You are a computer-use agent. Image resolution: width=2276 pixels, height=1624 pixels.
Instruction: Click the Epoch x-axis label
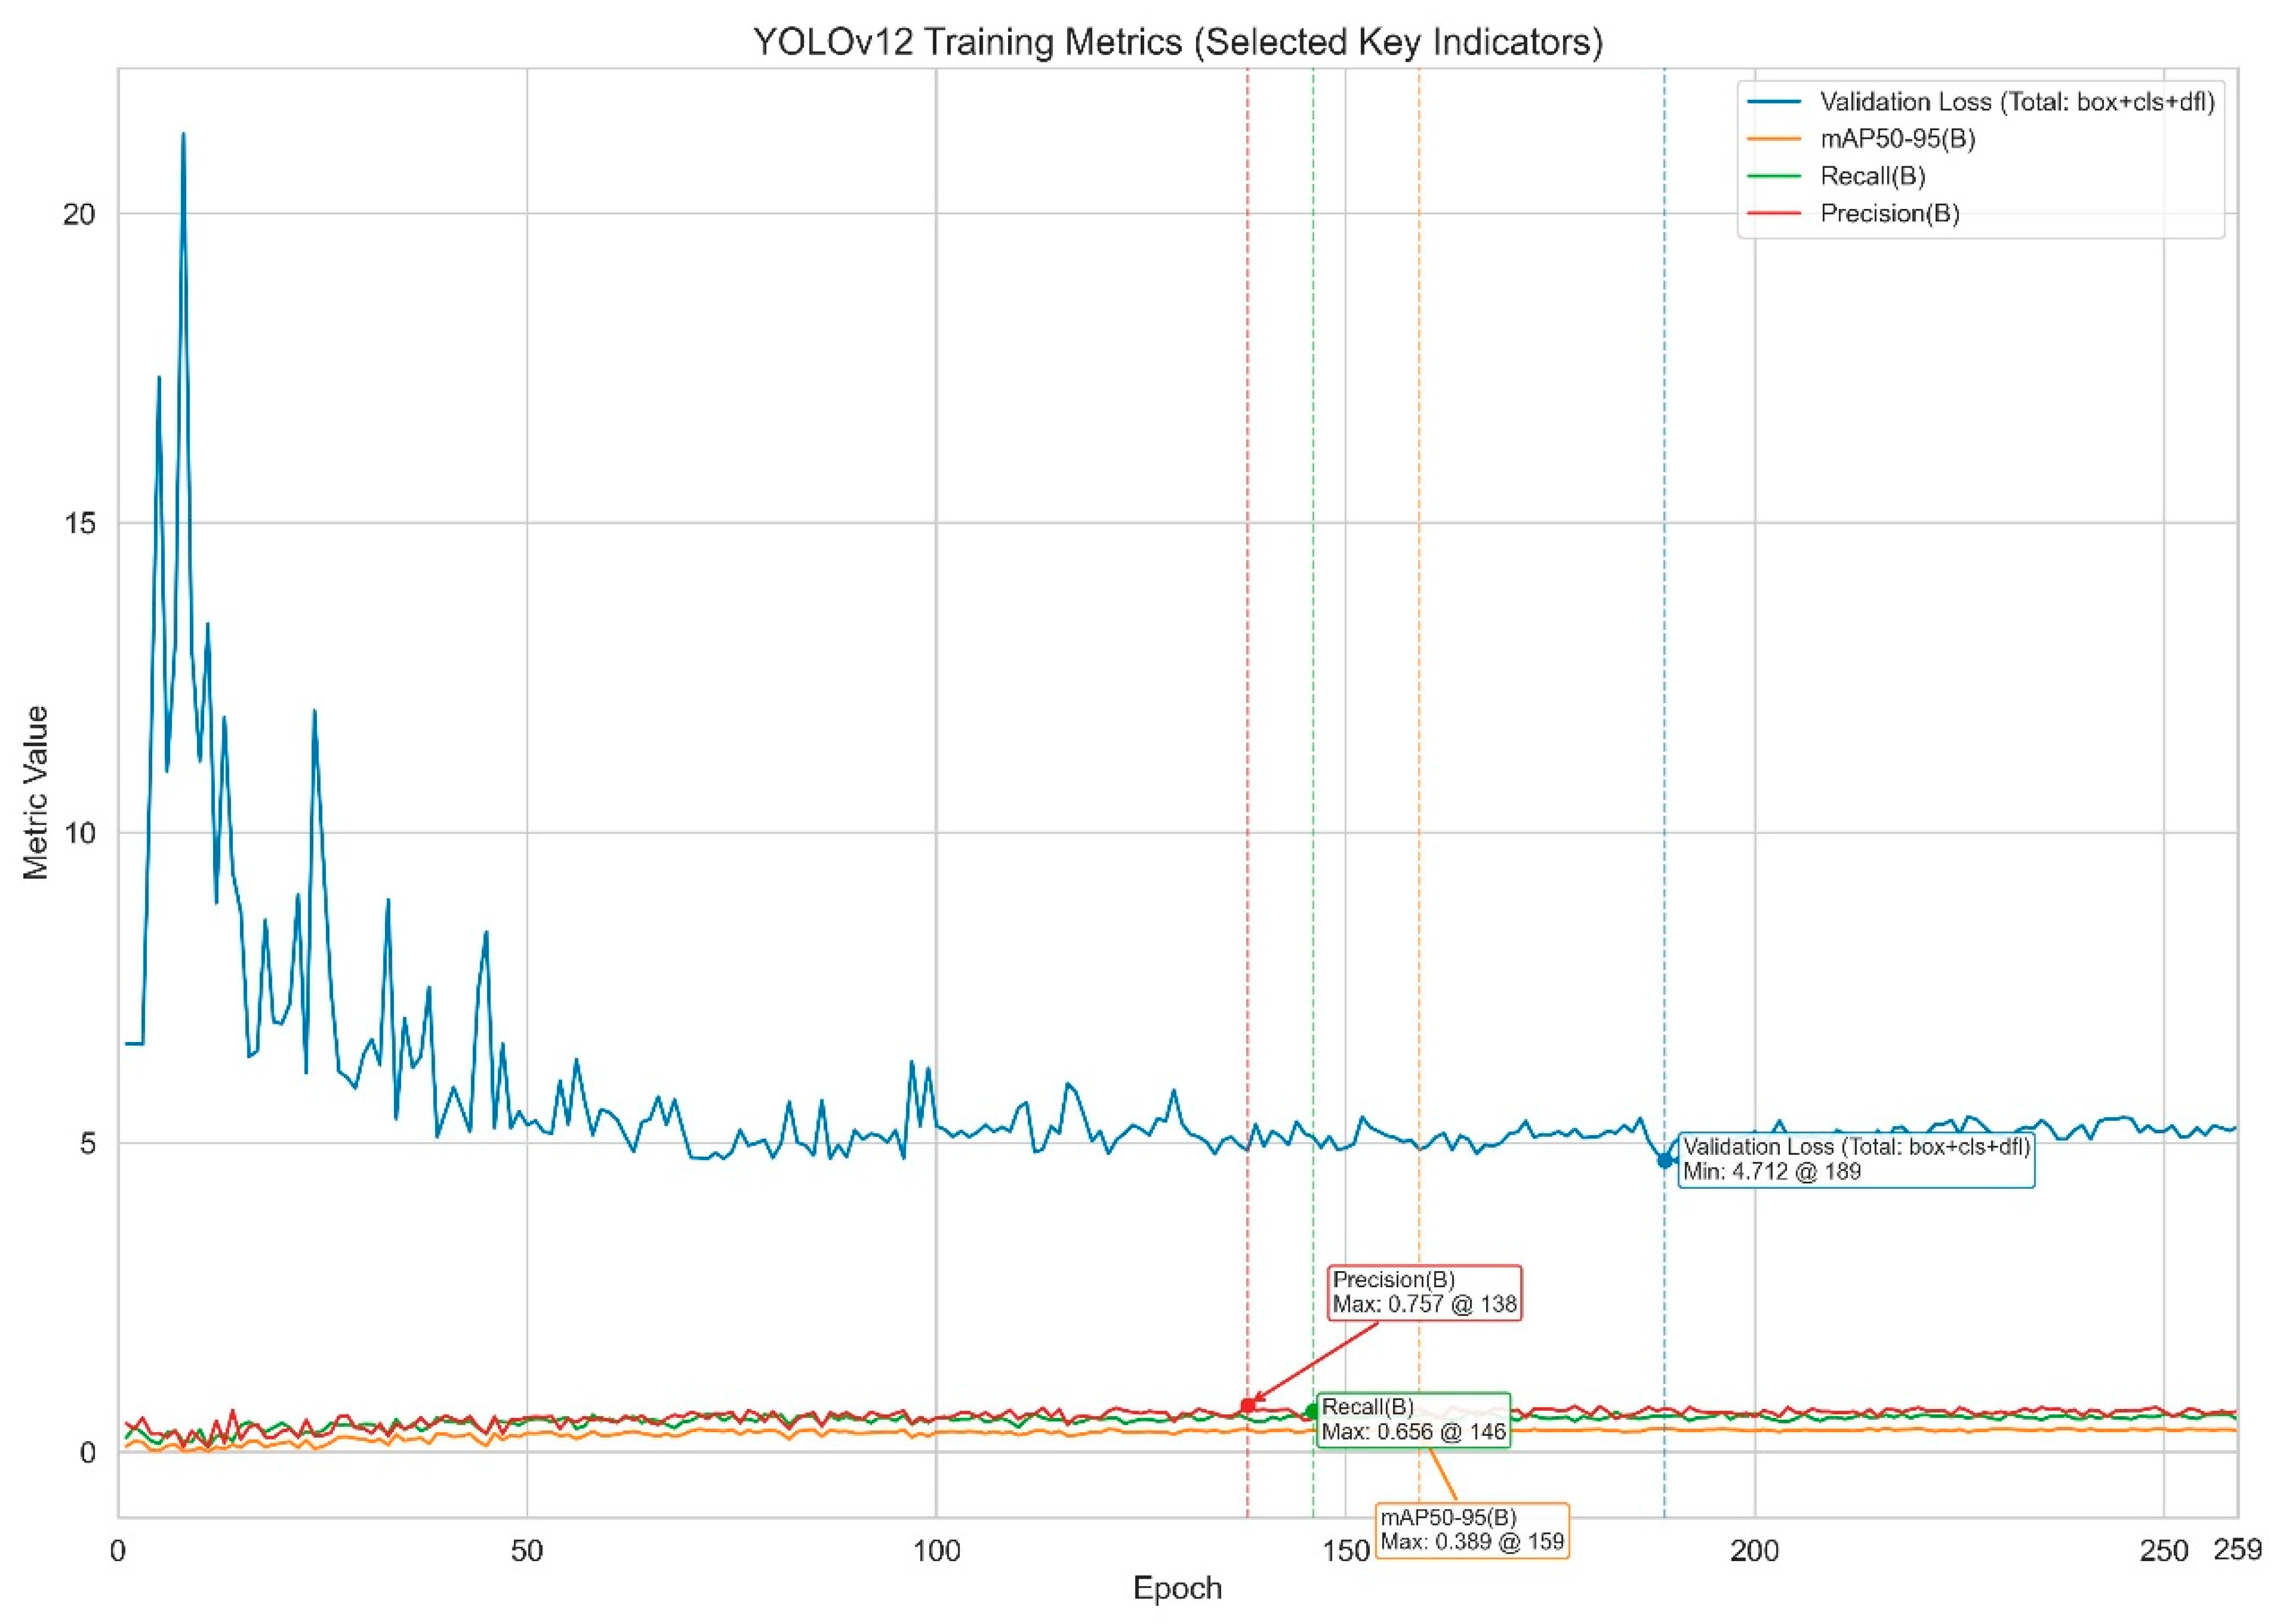[1177, 1588]
